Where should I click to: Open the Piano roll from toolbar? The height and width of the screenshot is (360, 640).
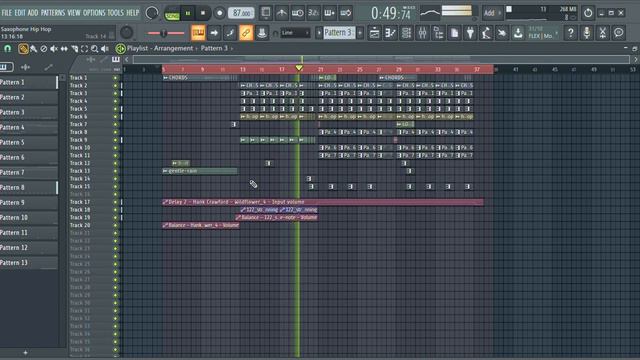click(x=390, y=33)
